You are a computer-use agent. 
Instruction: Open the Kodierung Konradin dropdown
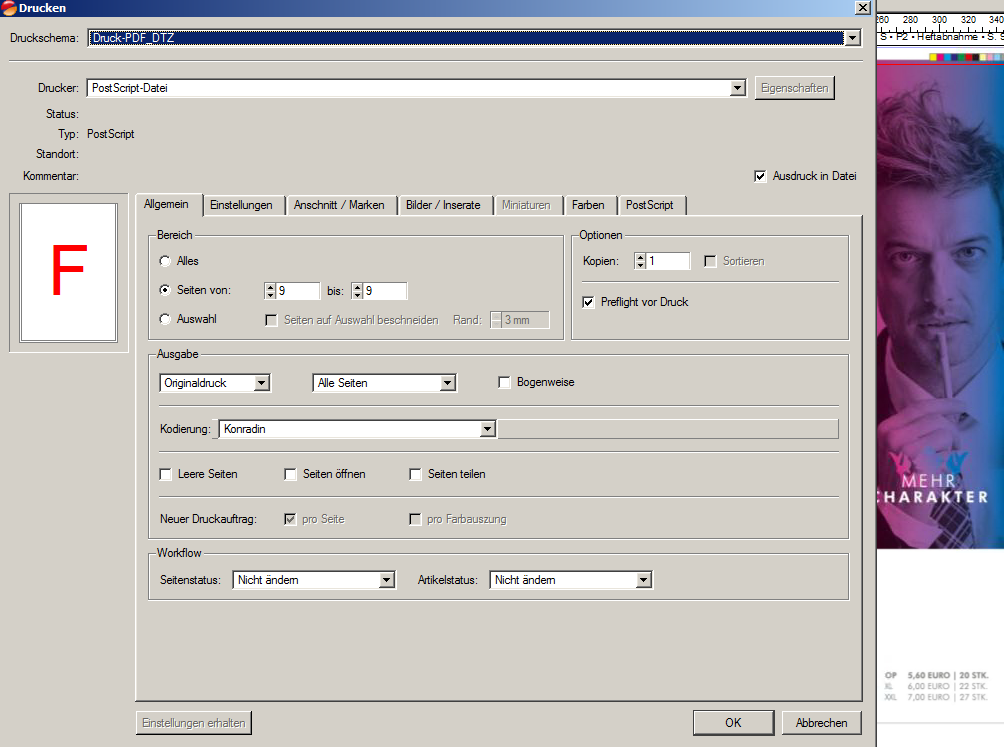point(487,429)
